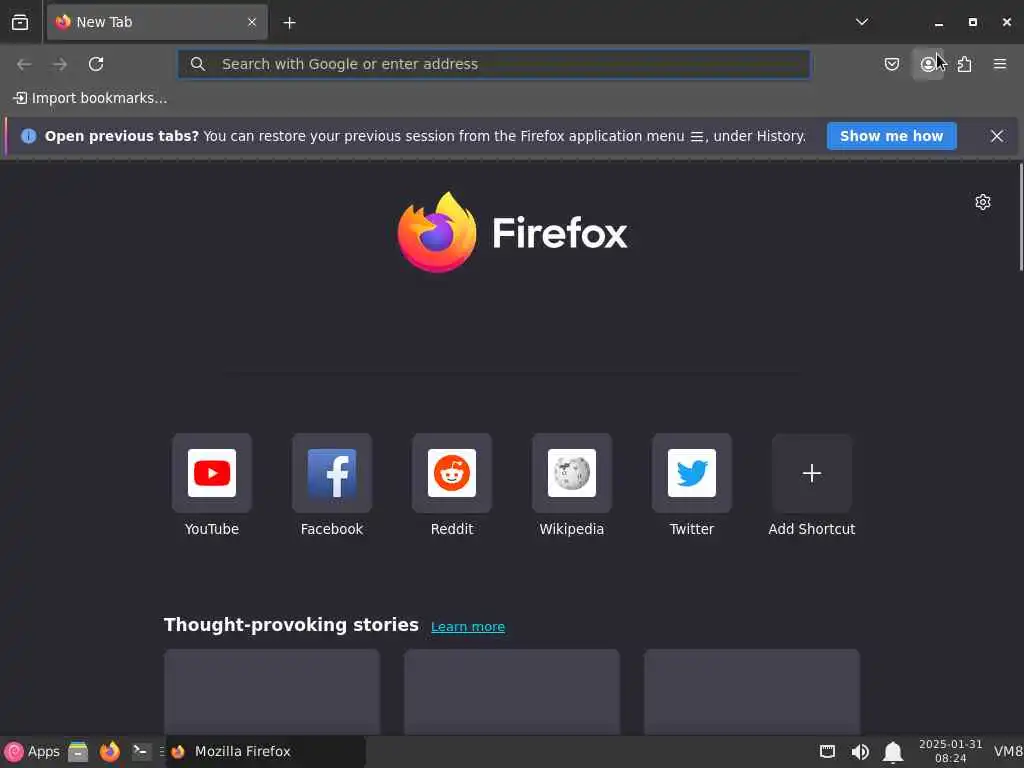1024x768 pixels.
Task: Select Mozilla Firefox taskbar window button
Action: click(x=266, y=752)
